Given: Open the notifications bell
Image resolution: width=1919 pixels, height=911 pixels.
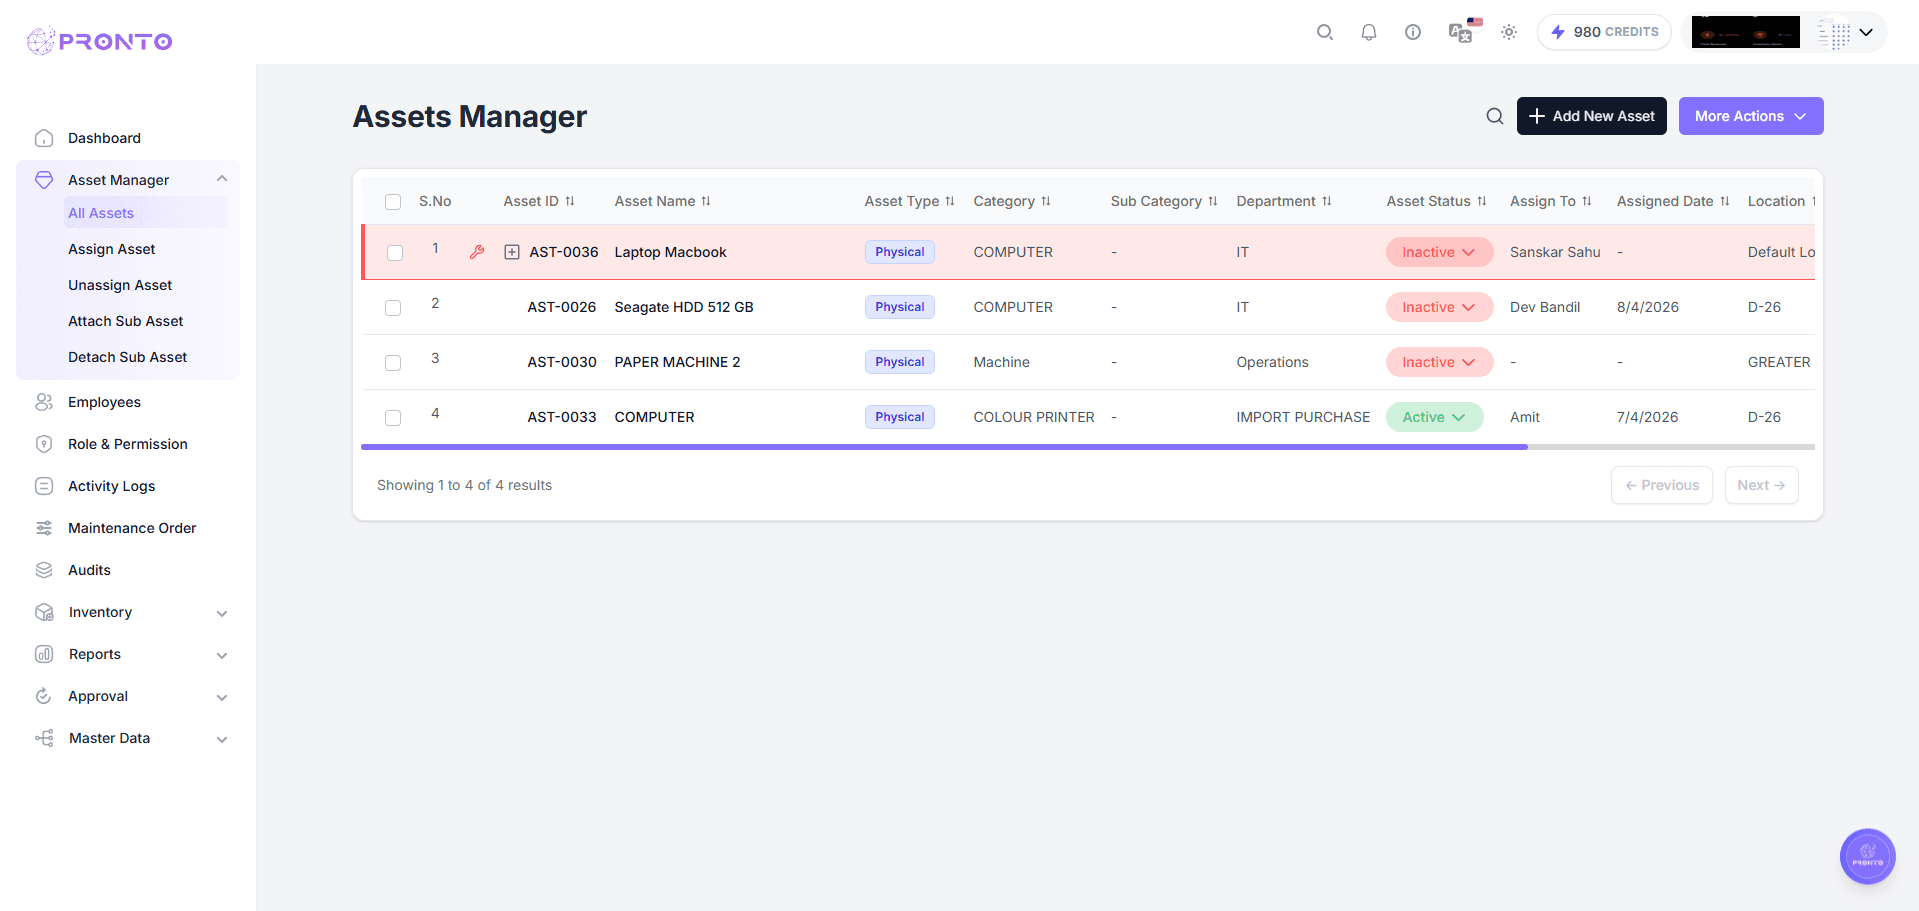Looking at the screenshot, I should pos(1368,32).
